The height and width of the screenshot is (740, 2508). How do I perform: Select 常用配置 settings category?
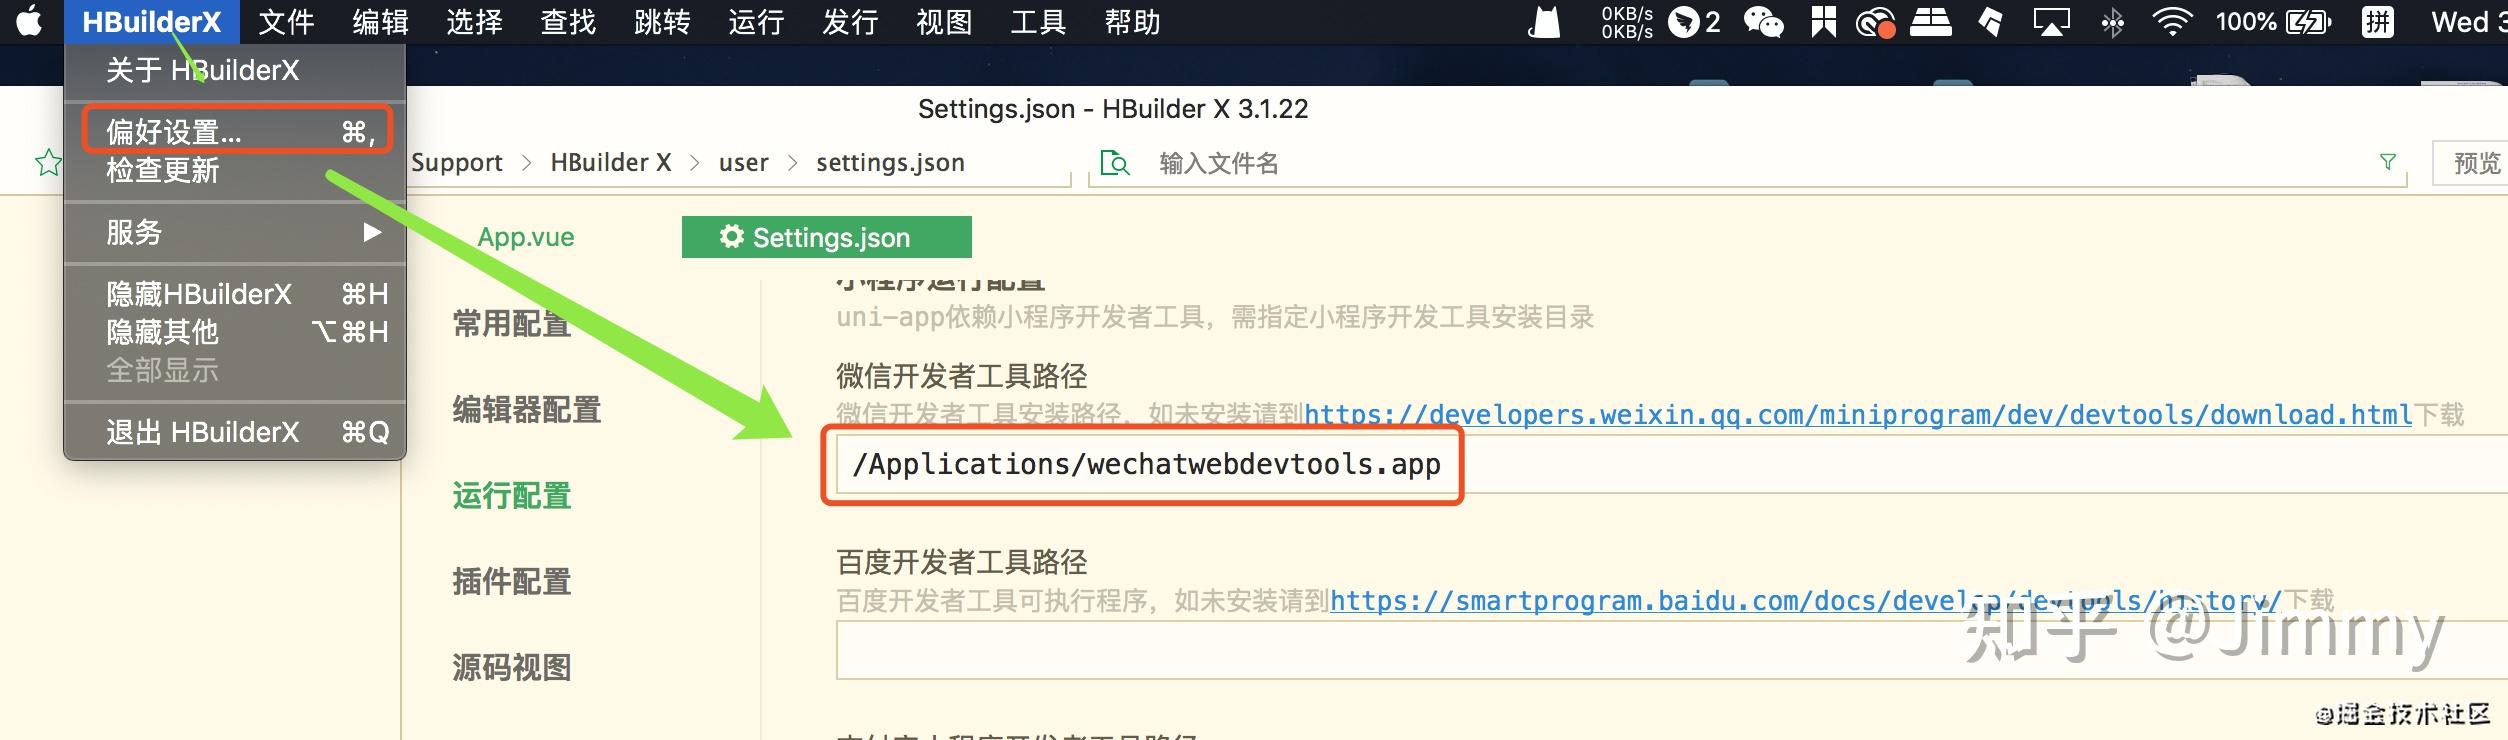pyautogui.click(x=512, y=324)
